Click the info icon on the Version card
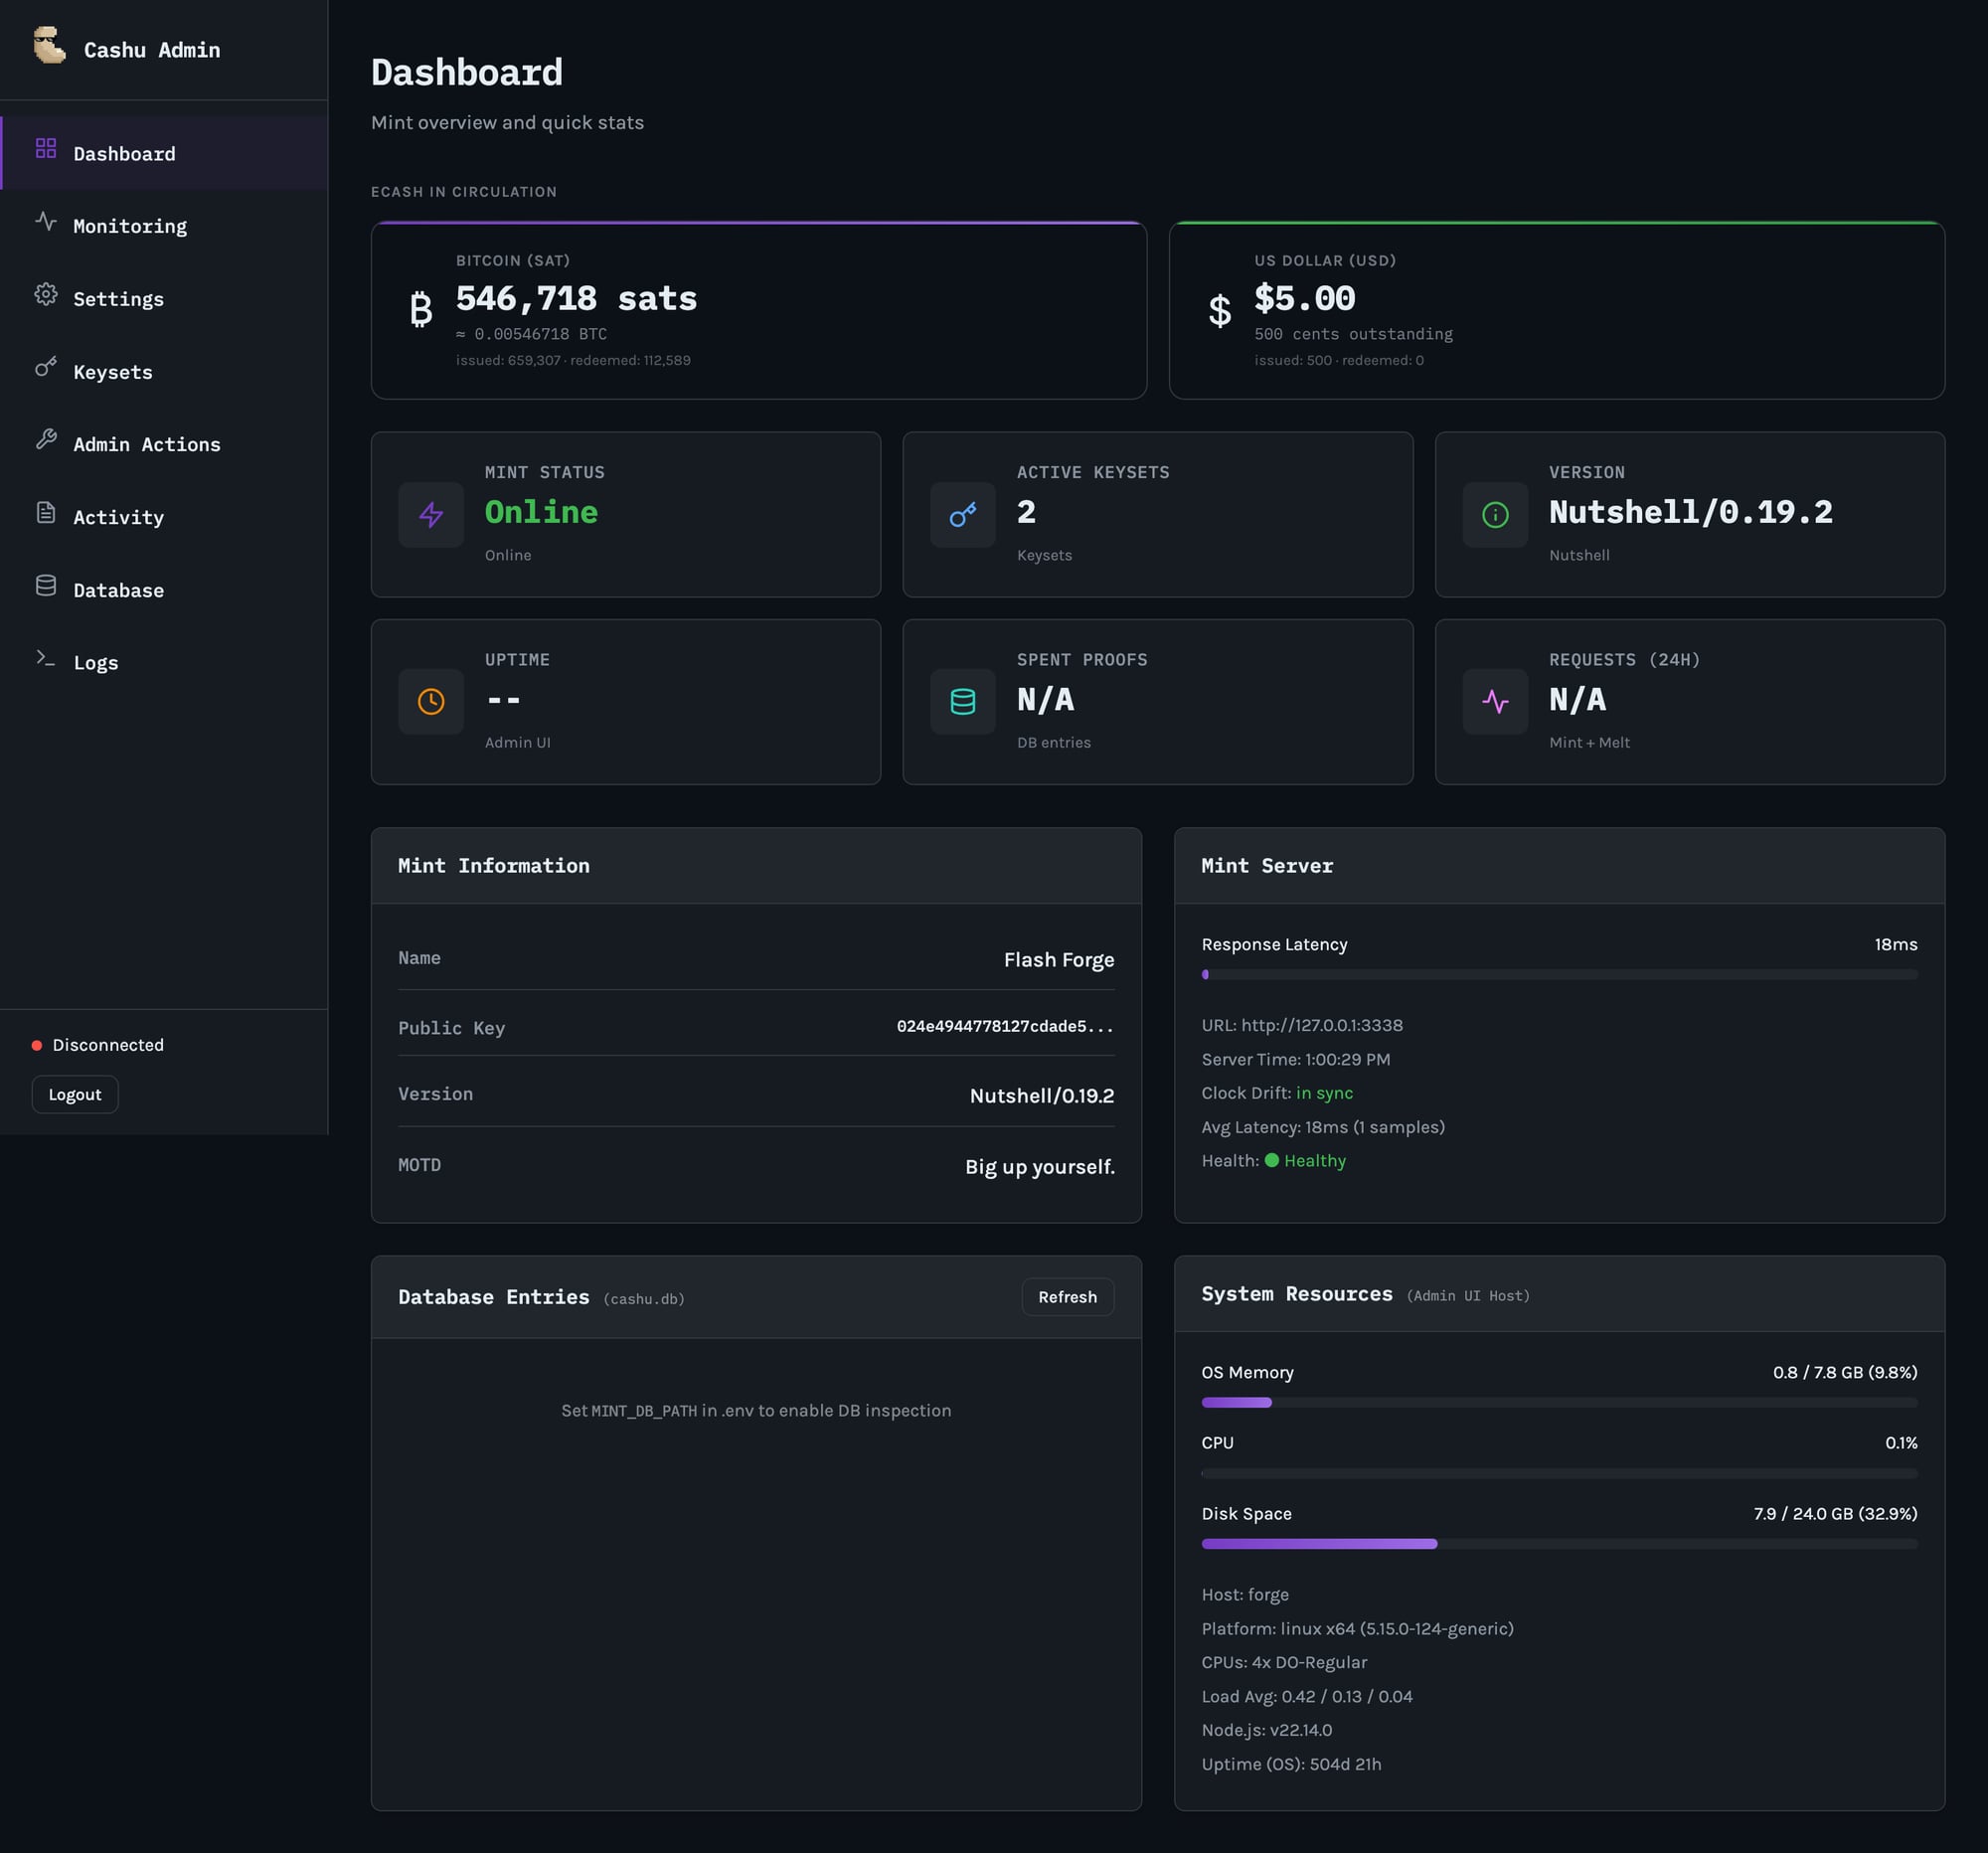The image size is (1988, 1853). [1494, 514]
